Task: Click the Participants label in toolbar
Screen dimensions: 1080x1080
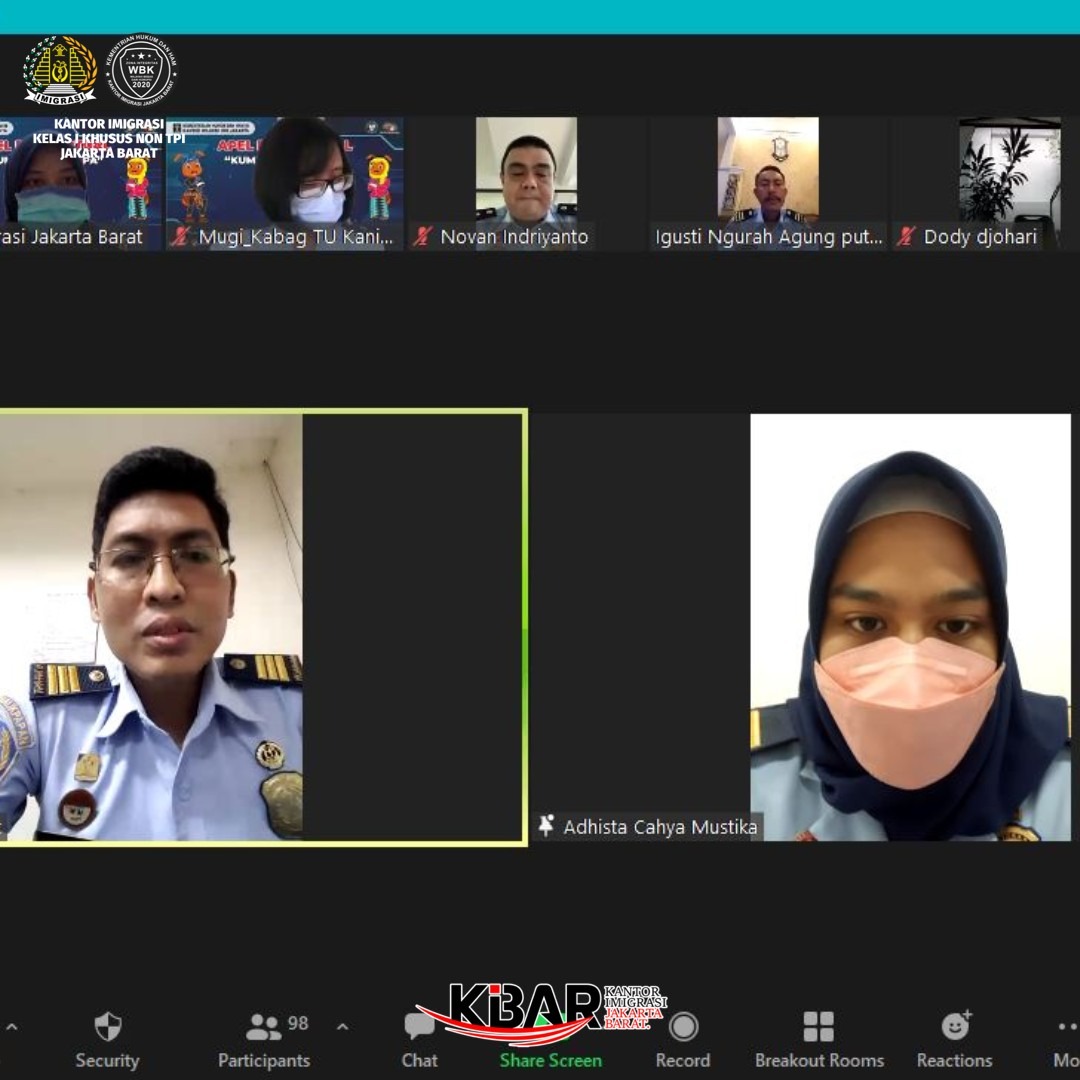Action: 264,1060
